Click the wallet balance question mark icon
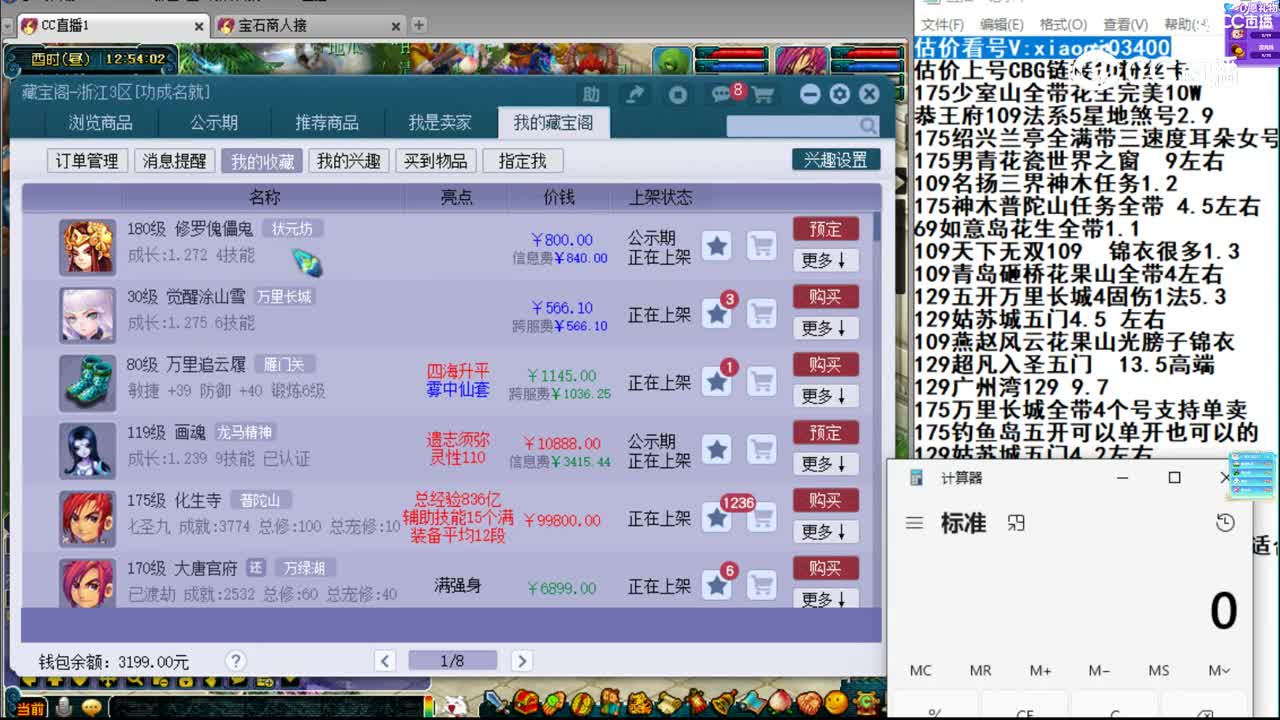 [236, 661]
